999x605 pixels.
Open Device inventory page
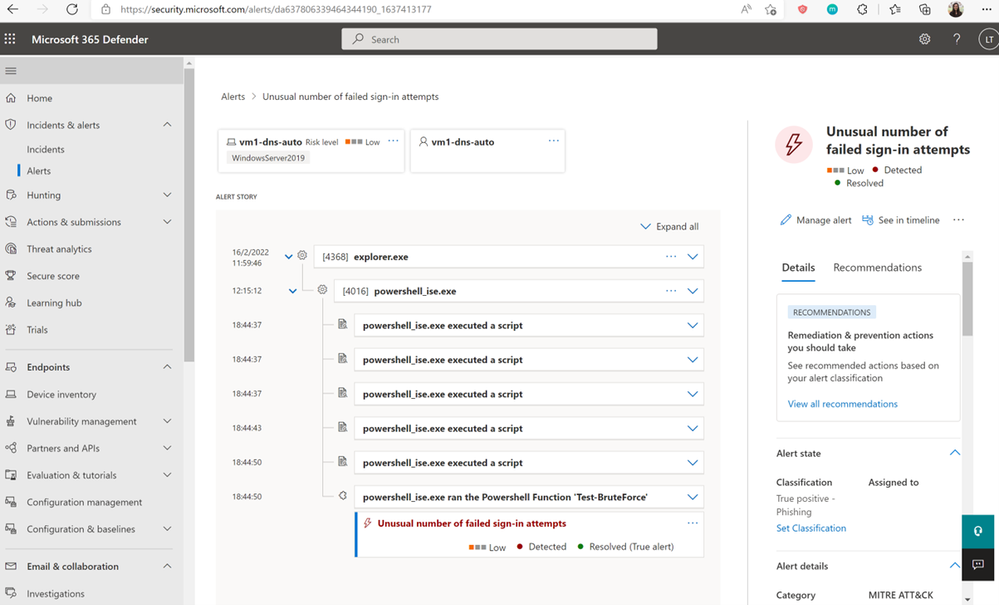tap(61, 394)
